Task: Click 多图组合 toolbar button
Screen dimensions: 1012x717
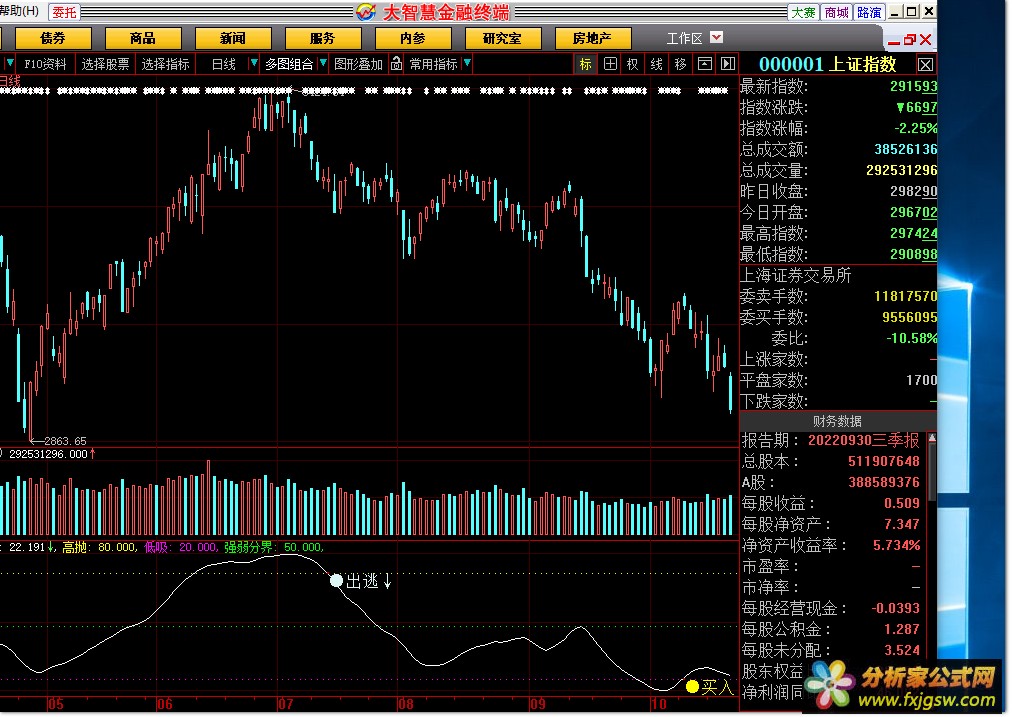Action: (288, 64)
